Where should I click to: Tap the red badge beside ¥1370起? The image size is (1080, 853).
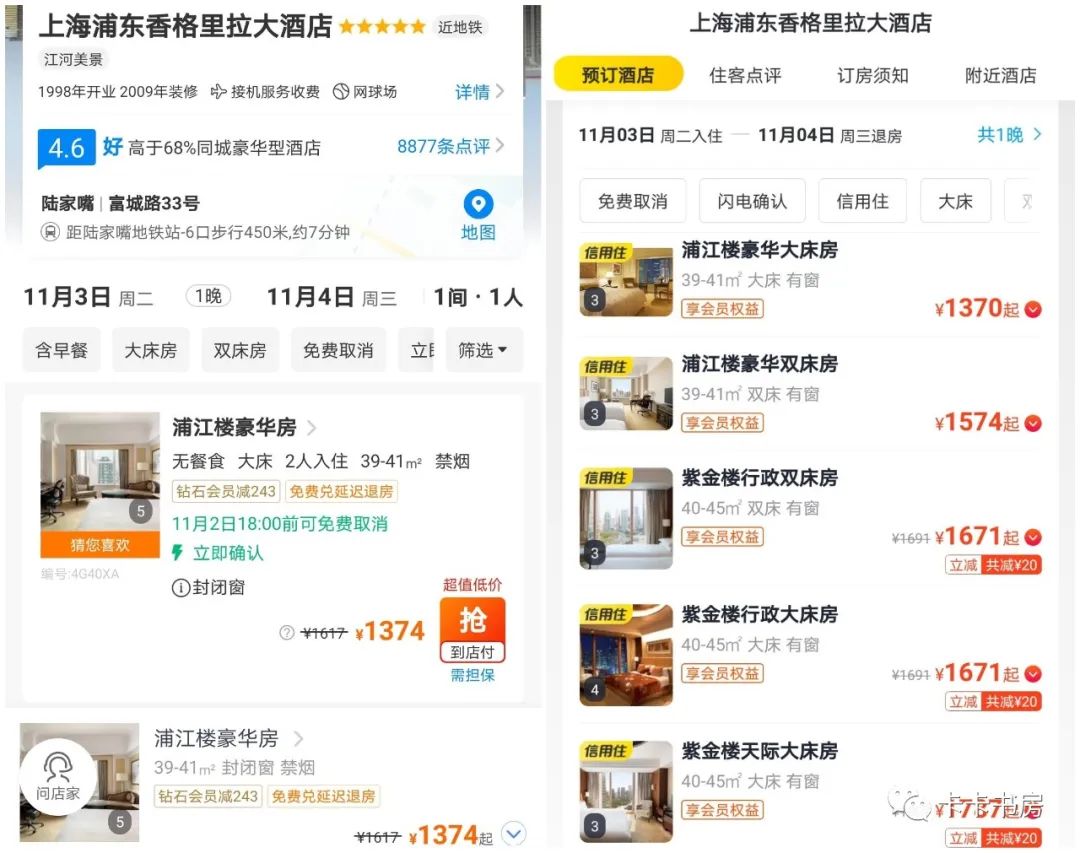coord(1032,309)
